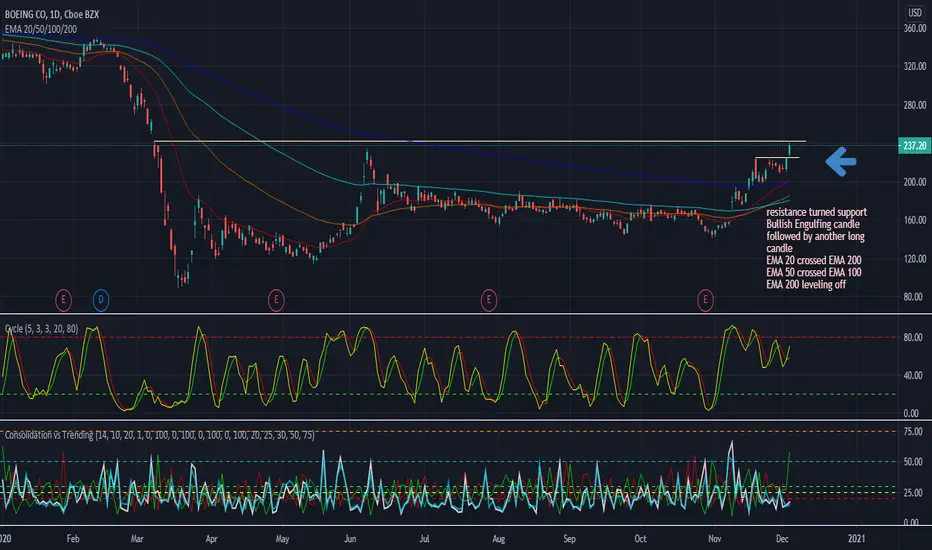
Task: Click the 'resistance turned support' note text
Action: click(816, 212)
